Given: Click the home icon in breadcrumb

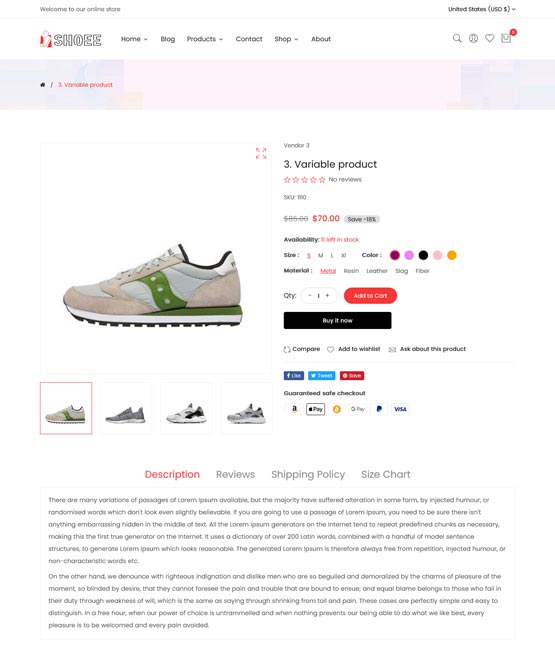Looking at the screenshot, I should pyautogui.click(x=42, y=85).
